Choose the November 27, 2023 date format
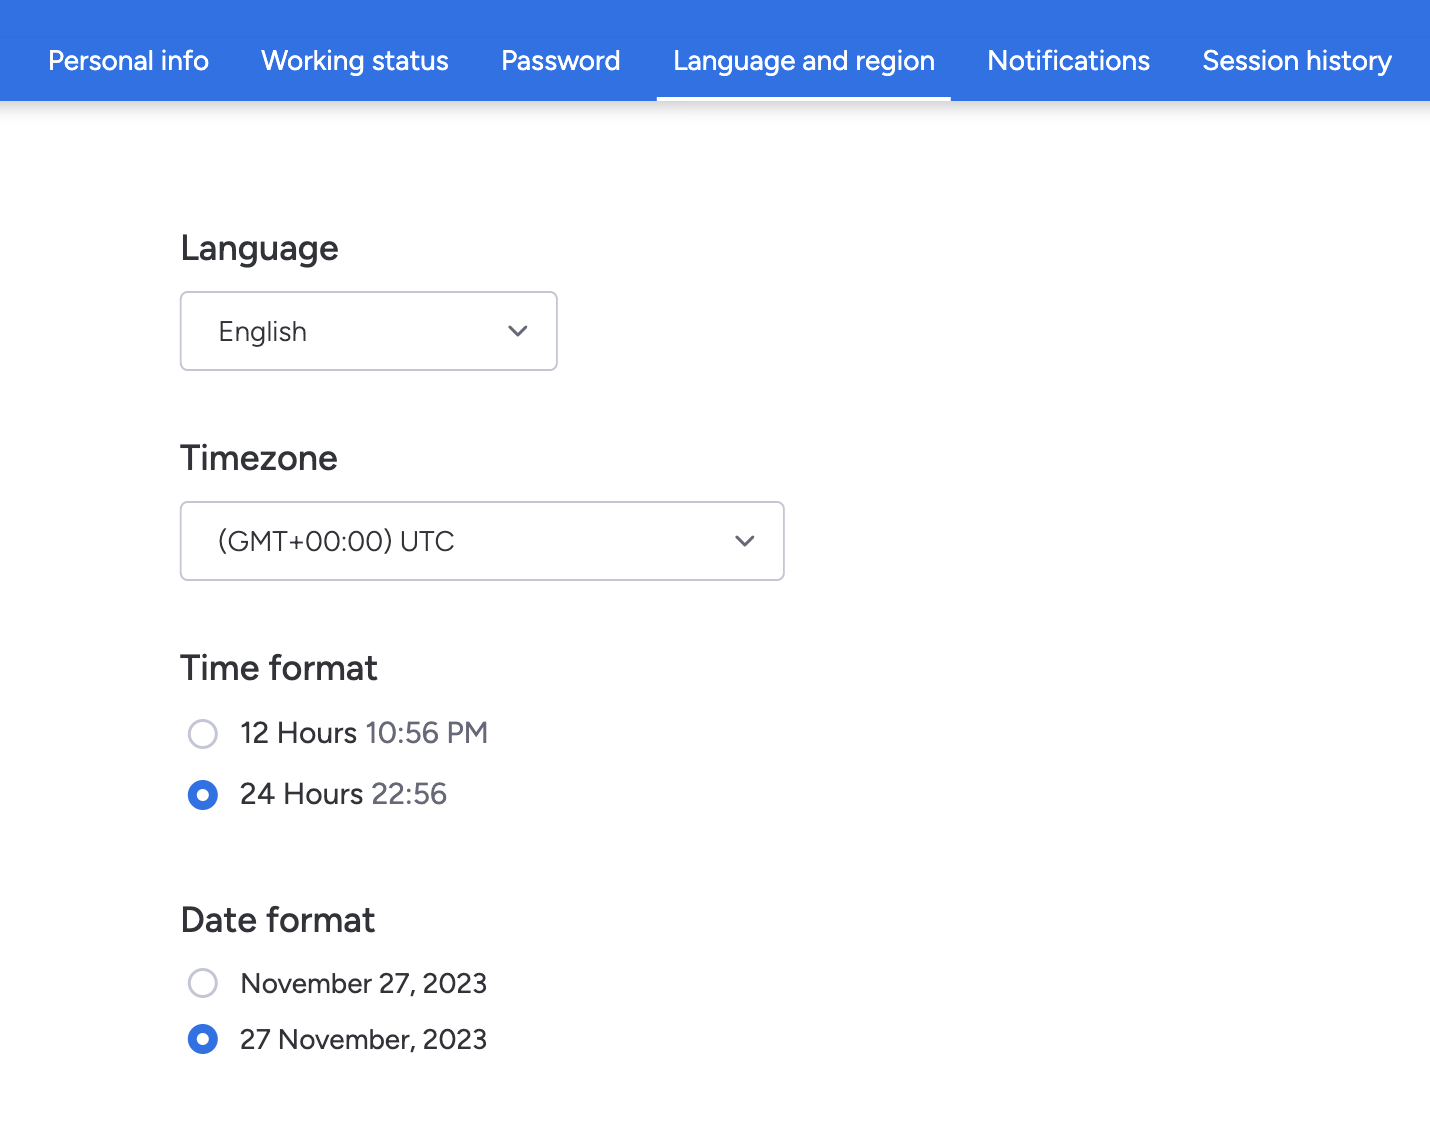This screenshot has width=1430, height=1122. (203, 983)
